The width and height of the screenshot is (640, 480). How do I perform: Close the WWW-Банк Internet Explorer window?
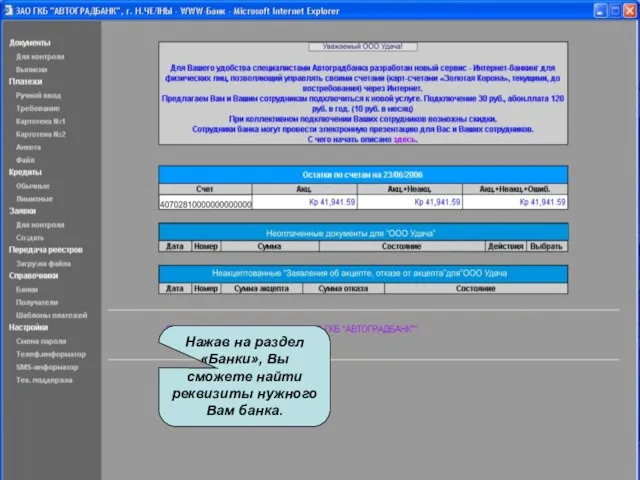pyautogui.click(x=630, y=11)
